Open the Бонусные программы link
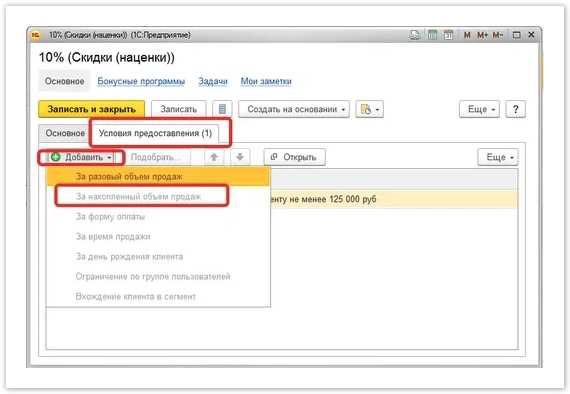570x394 pixels. (141, 81)
